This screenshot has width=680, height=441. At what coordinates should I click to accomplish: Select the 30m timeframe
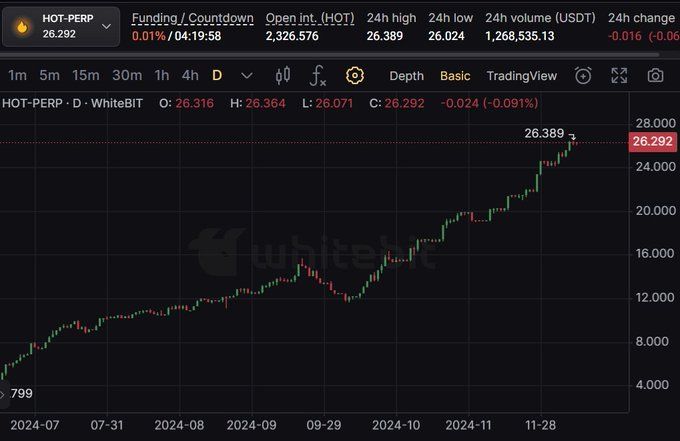coord(127,75)
